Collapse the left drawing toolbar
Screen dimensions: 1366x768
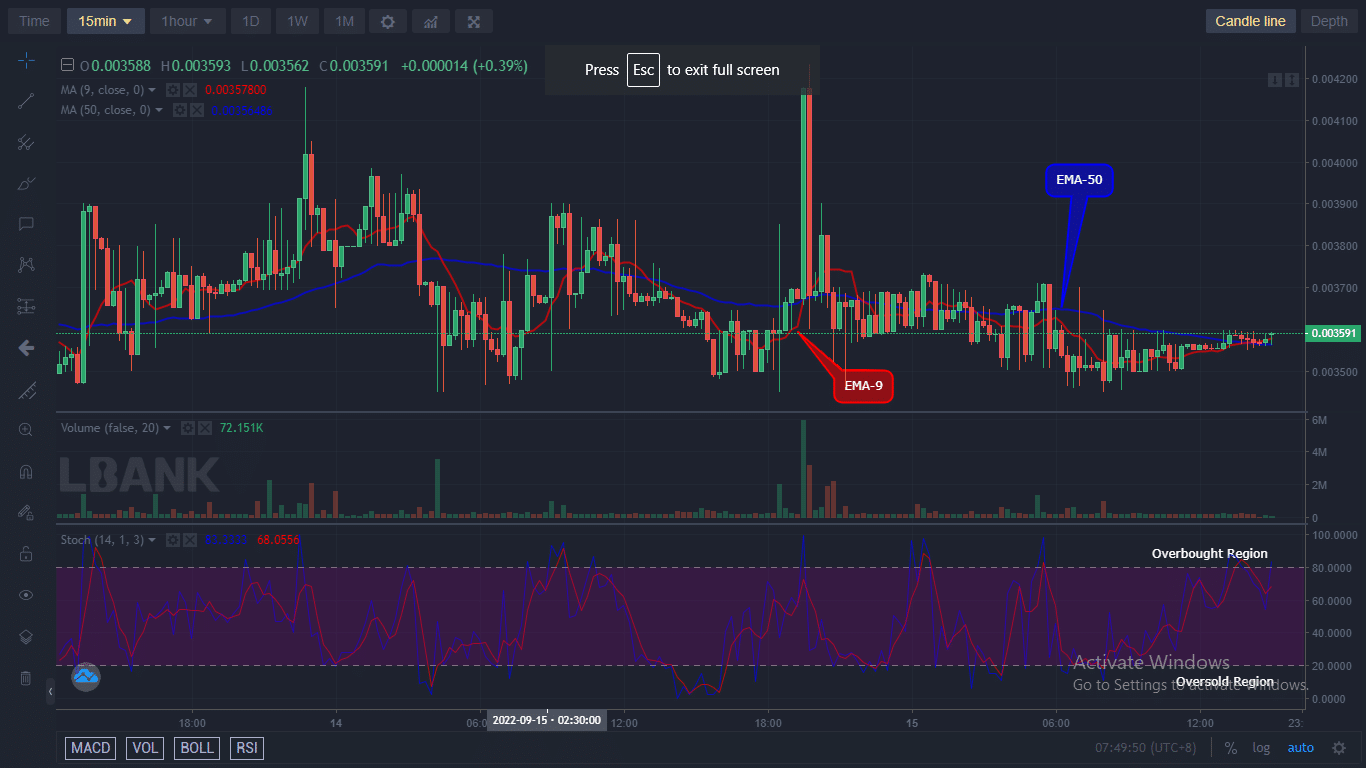click(51, 691)
